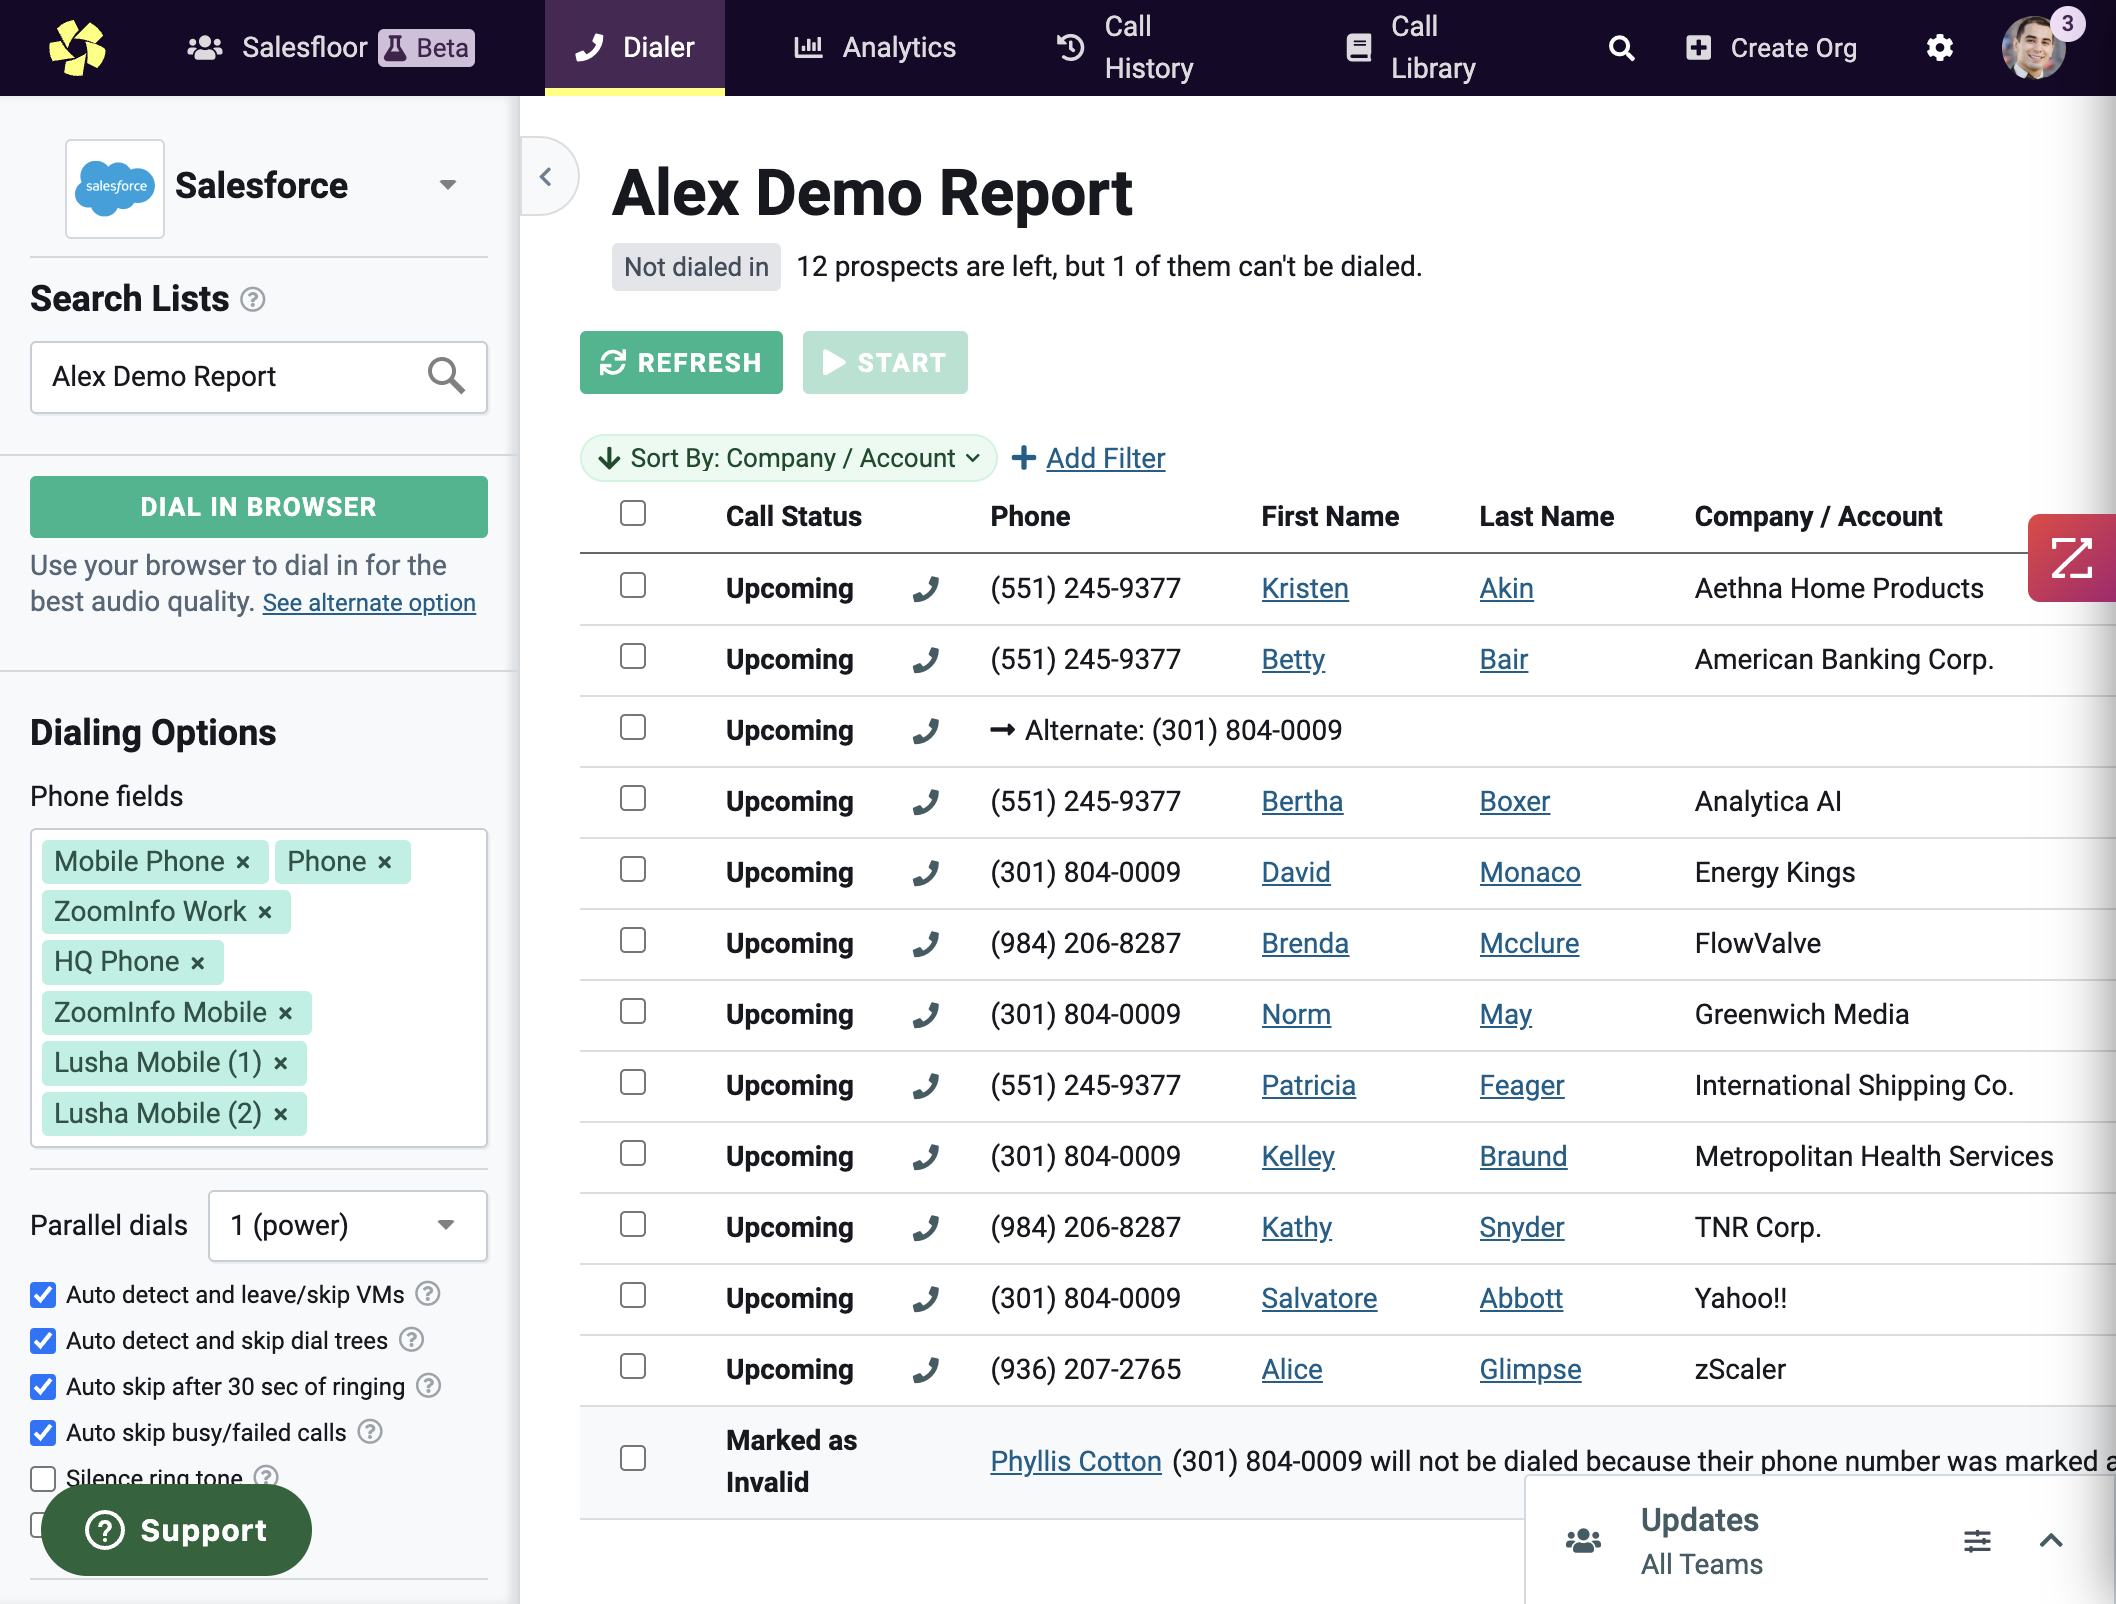Viewport: 2116px width, 1604px height.
Task: Open See alternate option link
Action: click(x=369, y=603)
